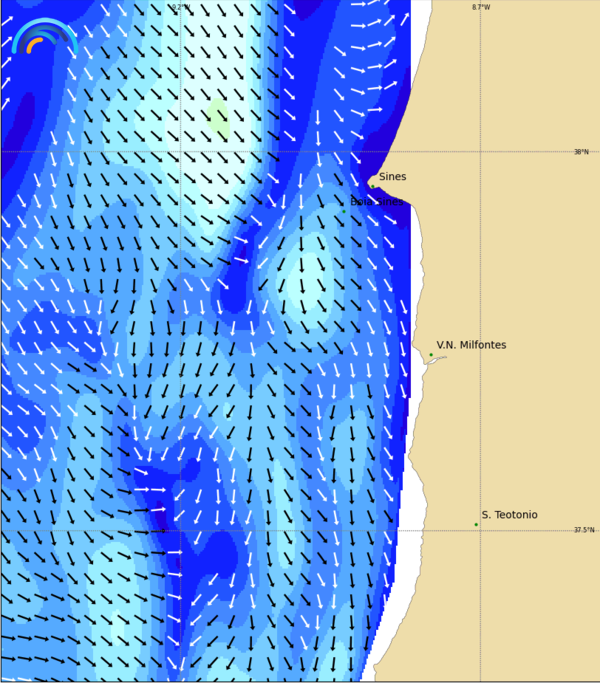Click the rainbow arc logo icon
600x683 pixels.
click(44, 37)
